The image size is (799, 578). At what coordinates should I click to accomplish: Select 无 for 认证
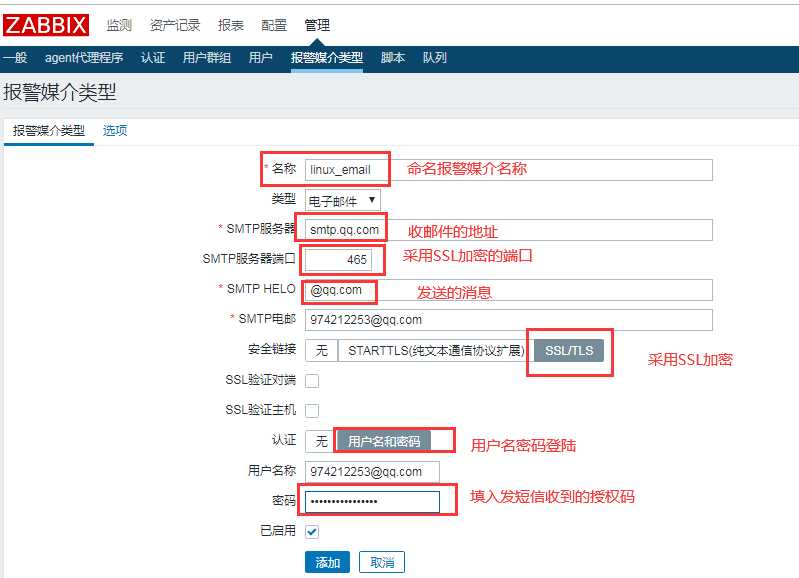pyautogui.click(x=321, y=441)
